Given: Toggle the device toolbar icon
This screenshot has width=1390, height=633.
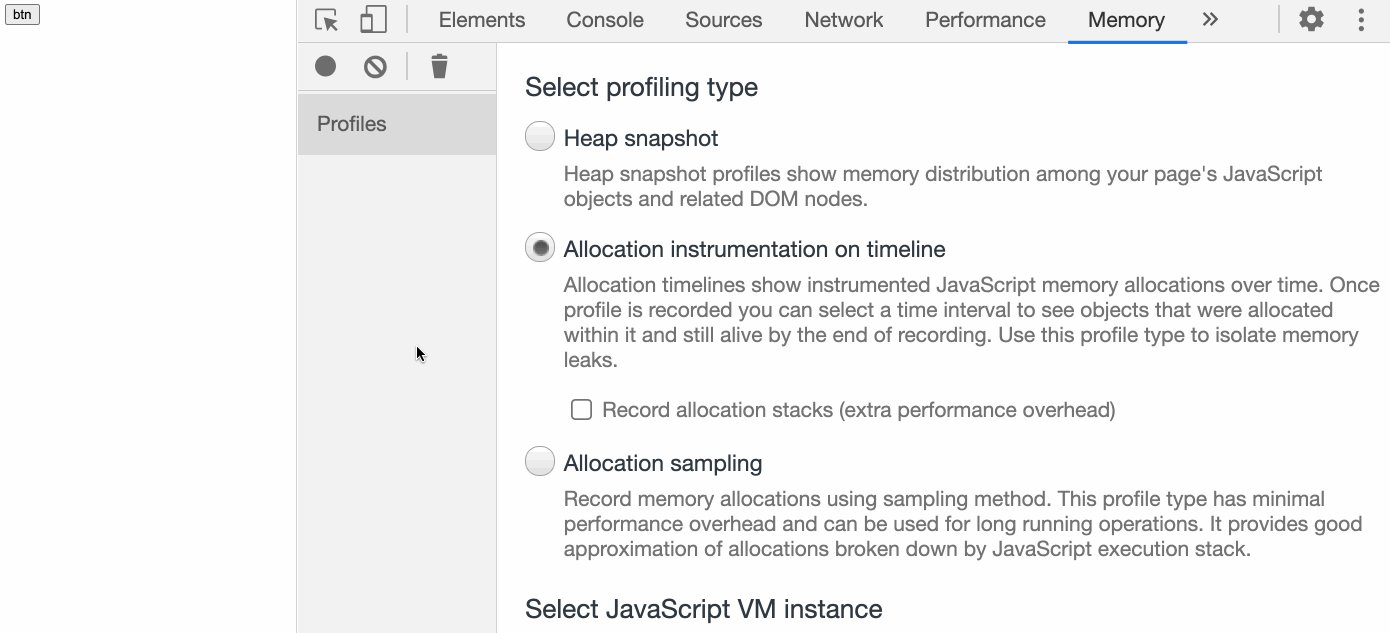Looking at the screenshot, I should point(373,20).
